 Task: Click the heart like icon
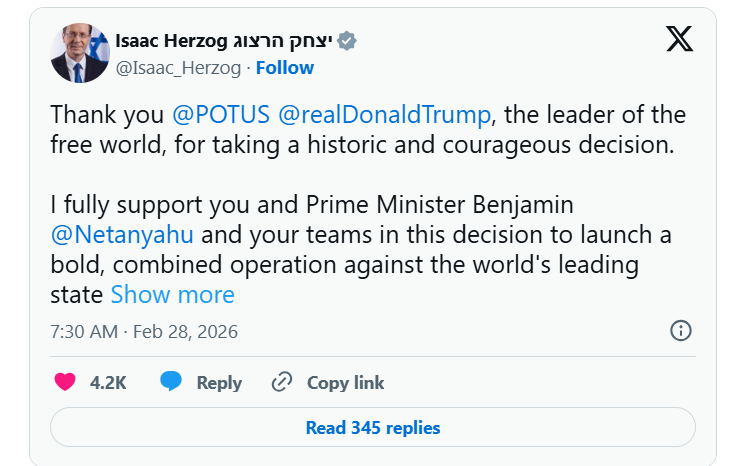tap(65, 382)
